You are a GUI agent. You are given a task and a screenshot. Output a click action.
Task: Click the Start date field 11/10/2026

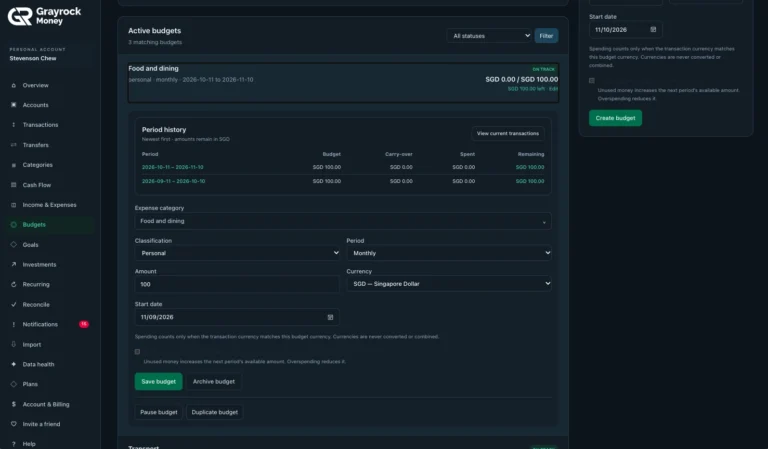[x=625, y=30]
